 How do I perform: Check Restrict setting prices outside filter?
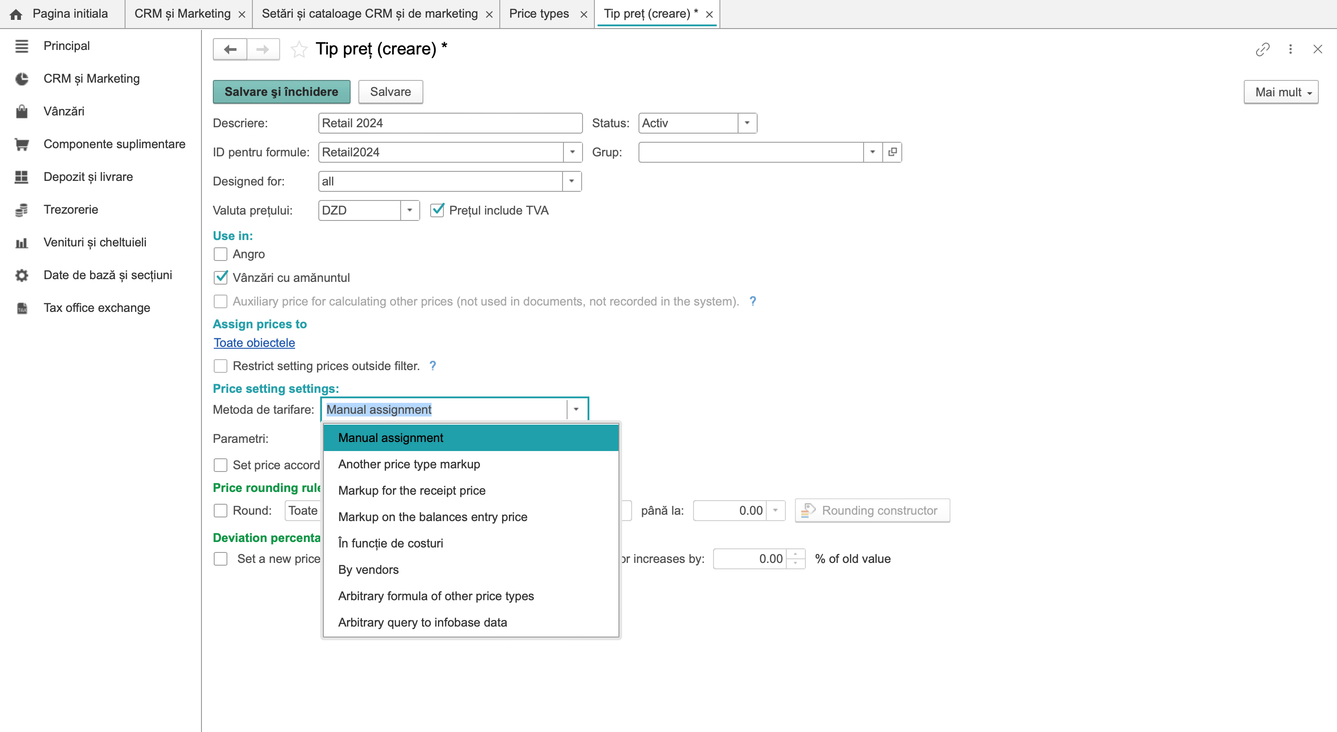[x=221, y=366]
